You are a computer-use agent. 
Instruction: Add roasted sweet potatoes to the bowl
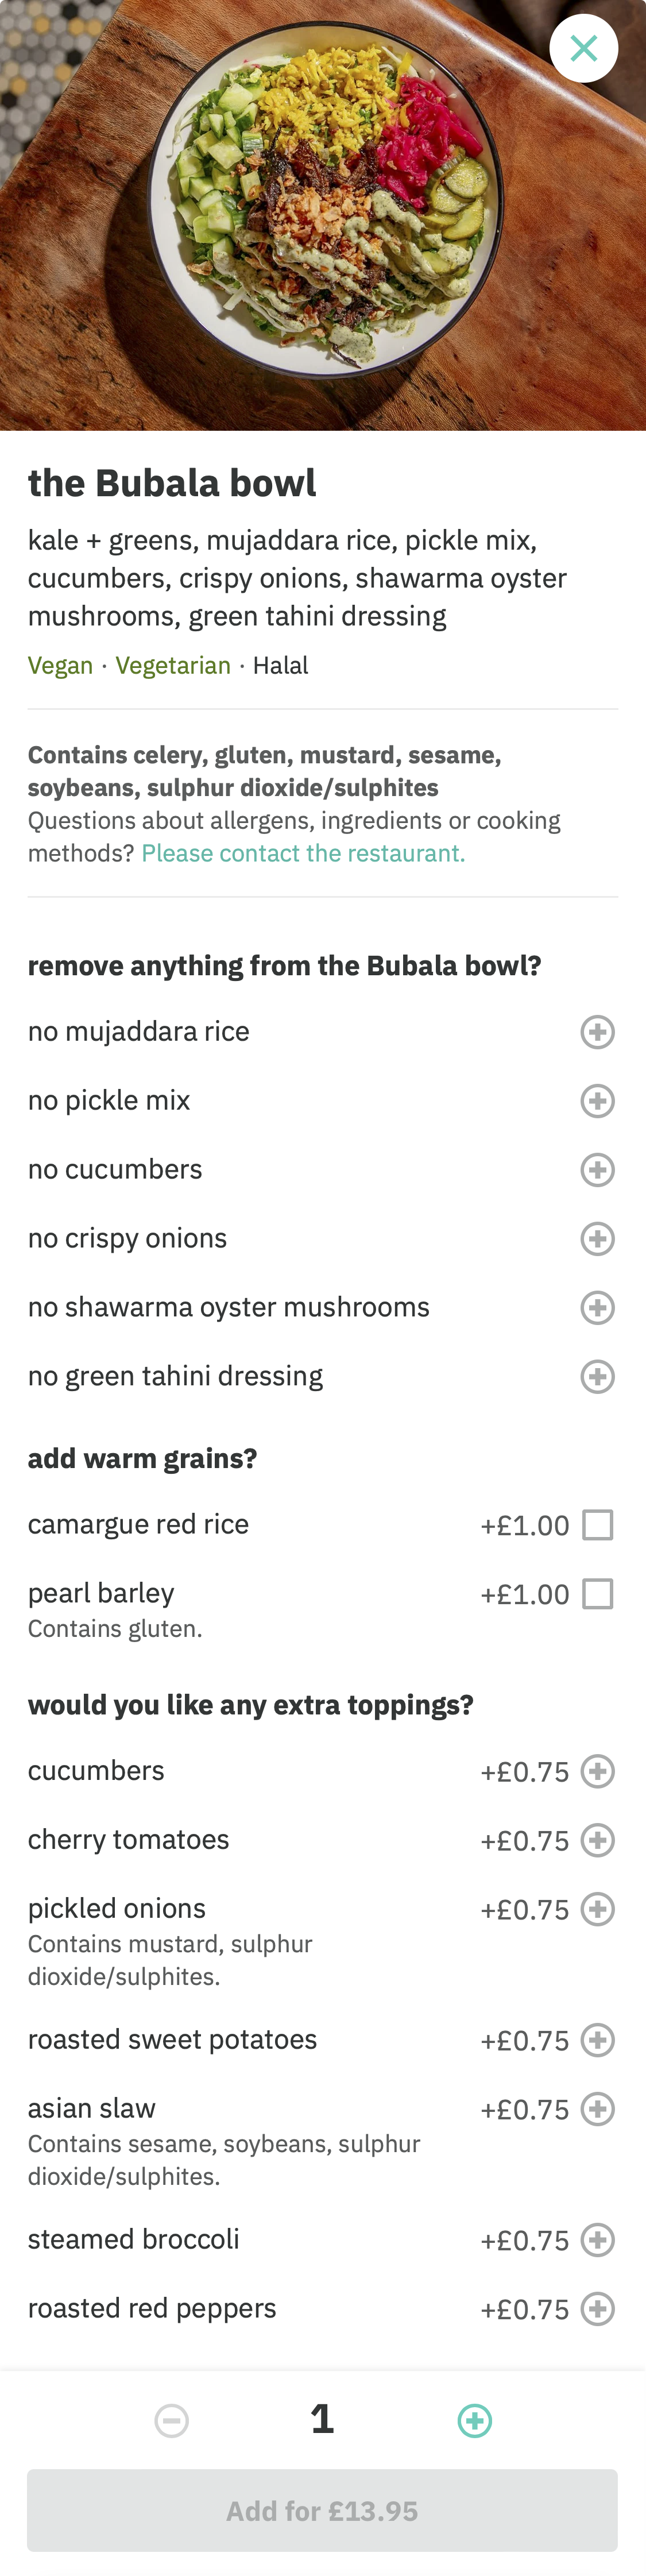coord(597,2040)
